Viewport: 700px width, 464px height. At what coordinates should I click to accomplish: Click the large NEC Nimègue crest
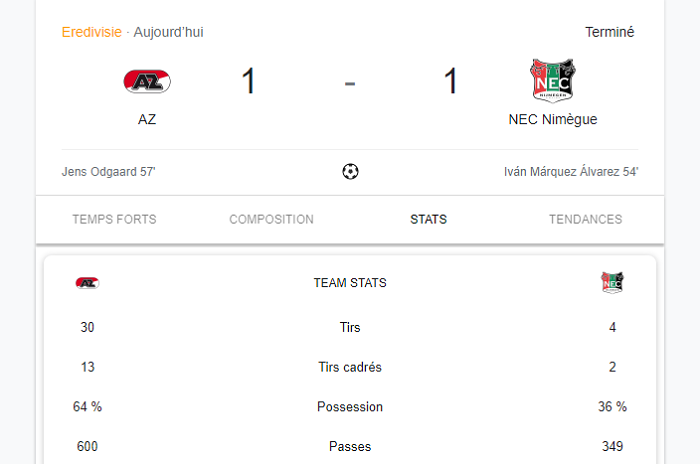pos(553,80)
